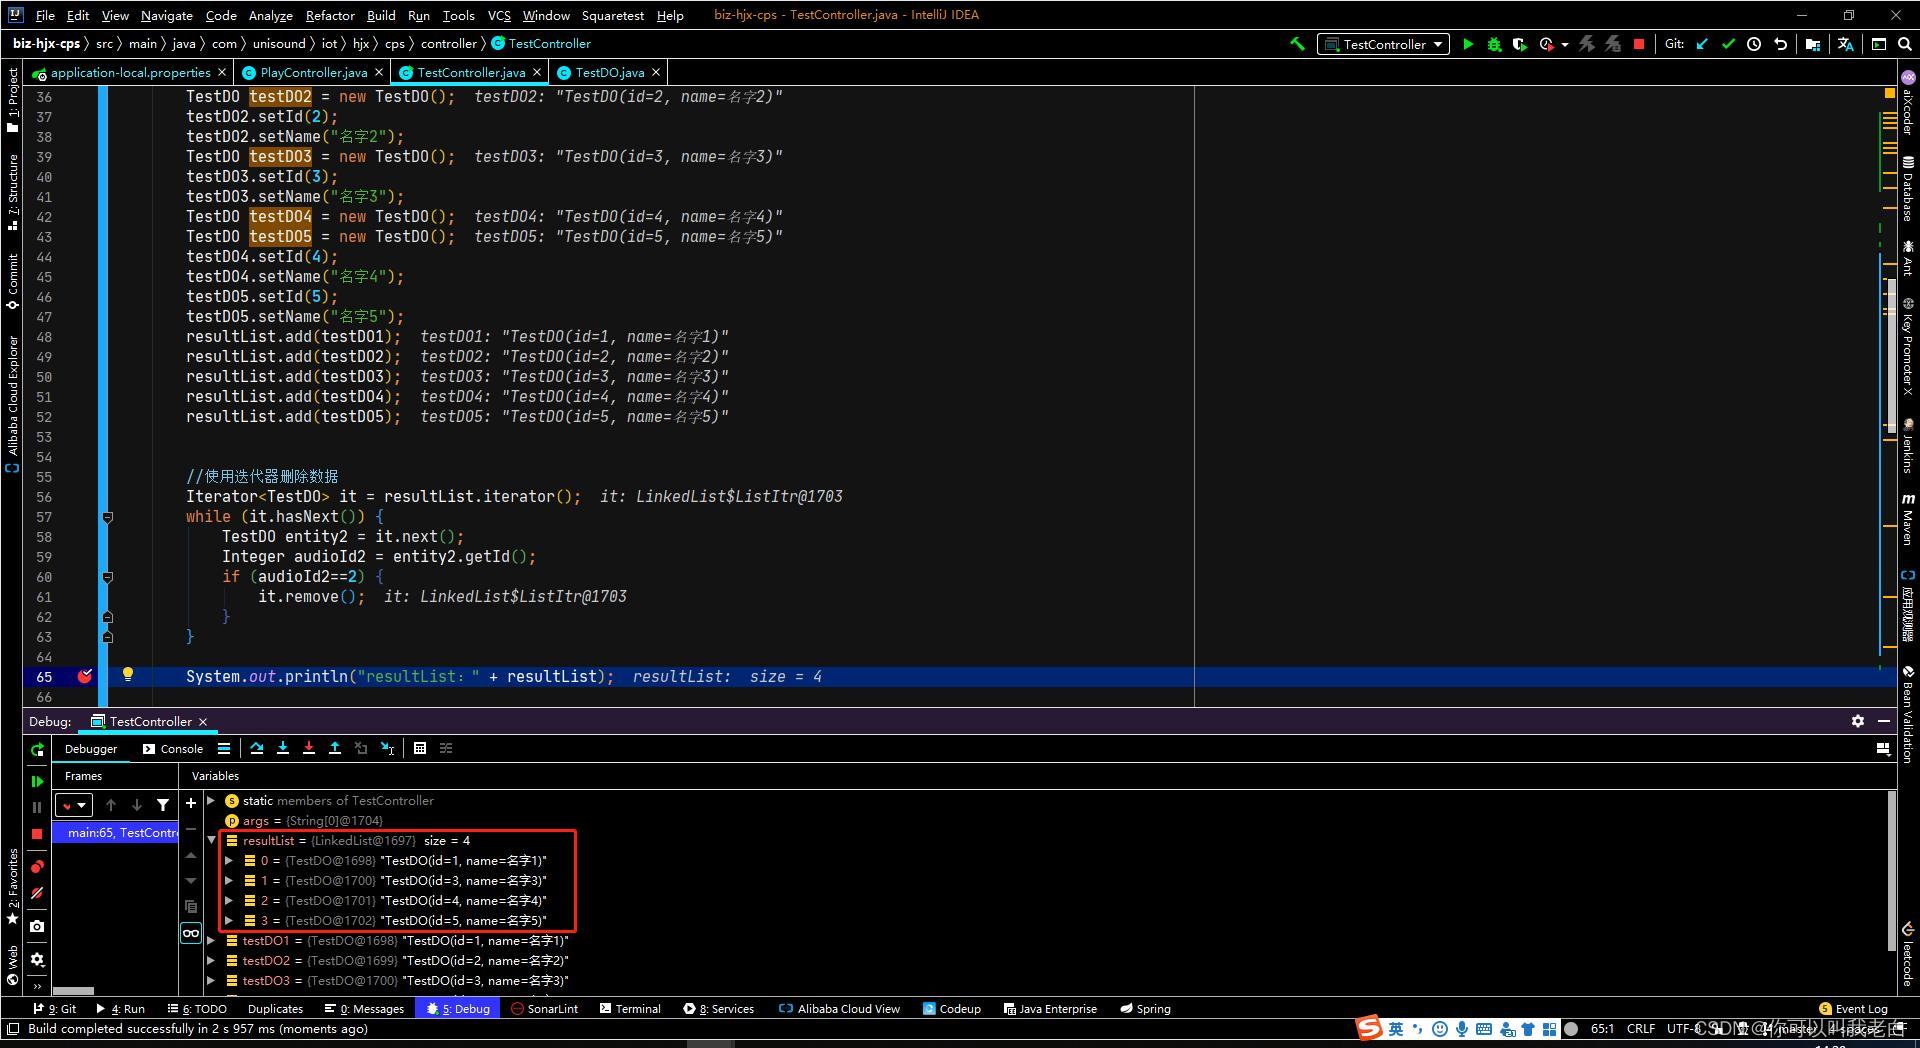Open the thread selector dropdown in Frames
1920x1048 pixels.
(75, 805)
